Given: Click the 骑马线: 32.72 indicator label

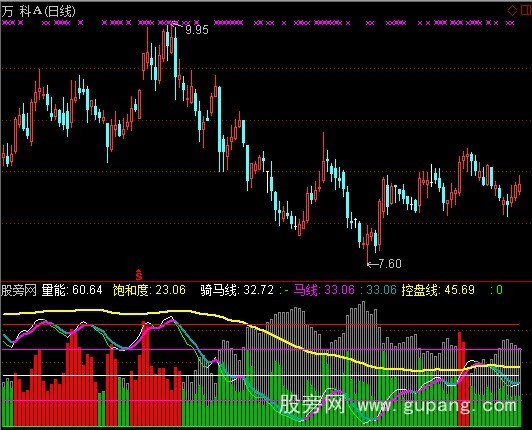Looking at the screenshot, I should point(236,290).
